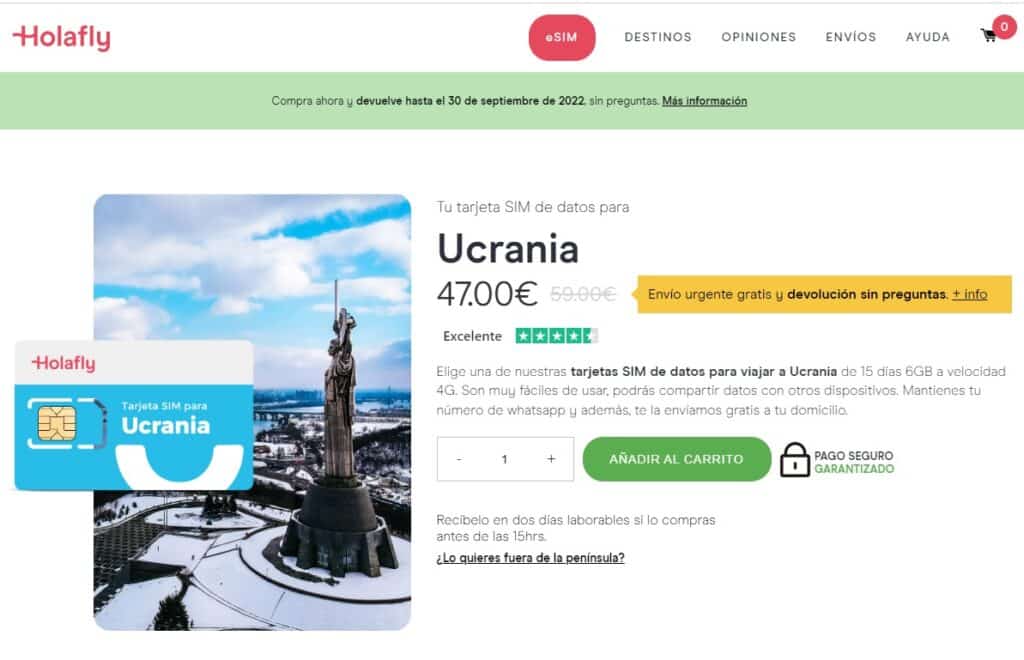Click the quantity number field
The image size is (1024, 660).
504,460
